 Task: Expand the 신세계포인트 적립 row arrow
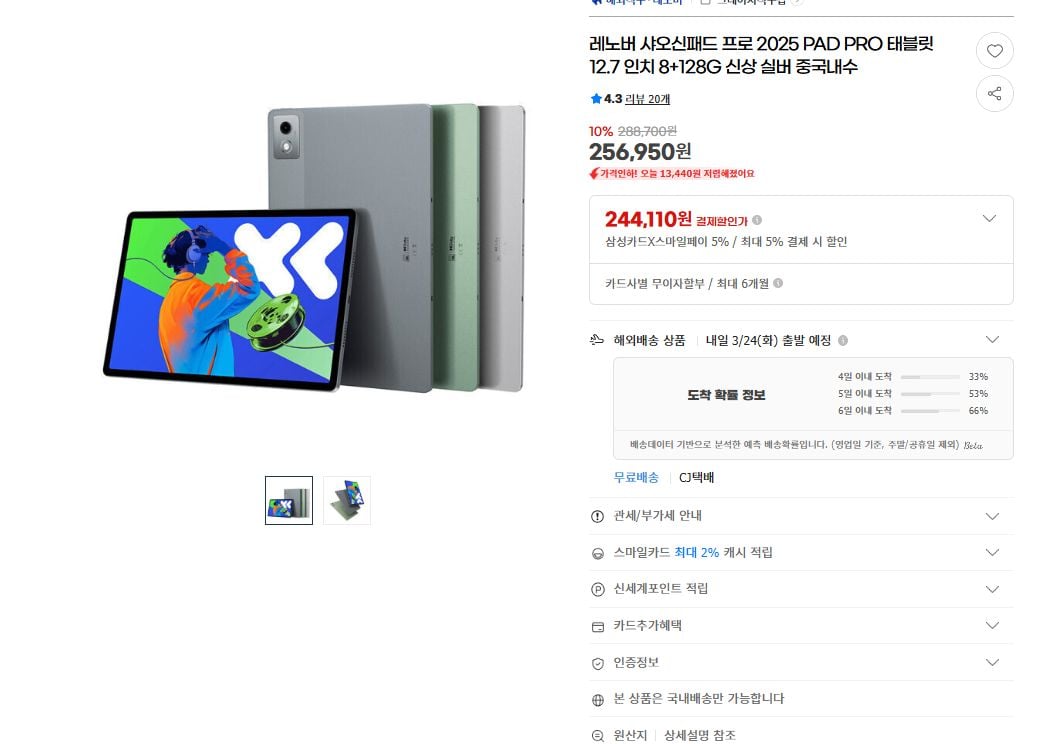992,589
